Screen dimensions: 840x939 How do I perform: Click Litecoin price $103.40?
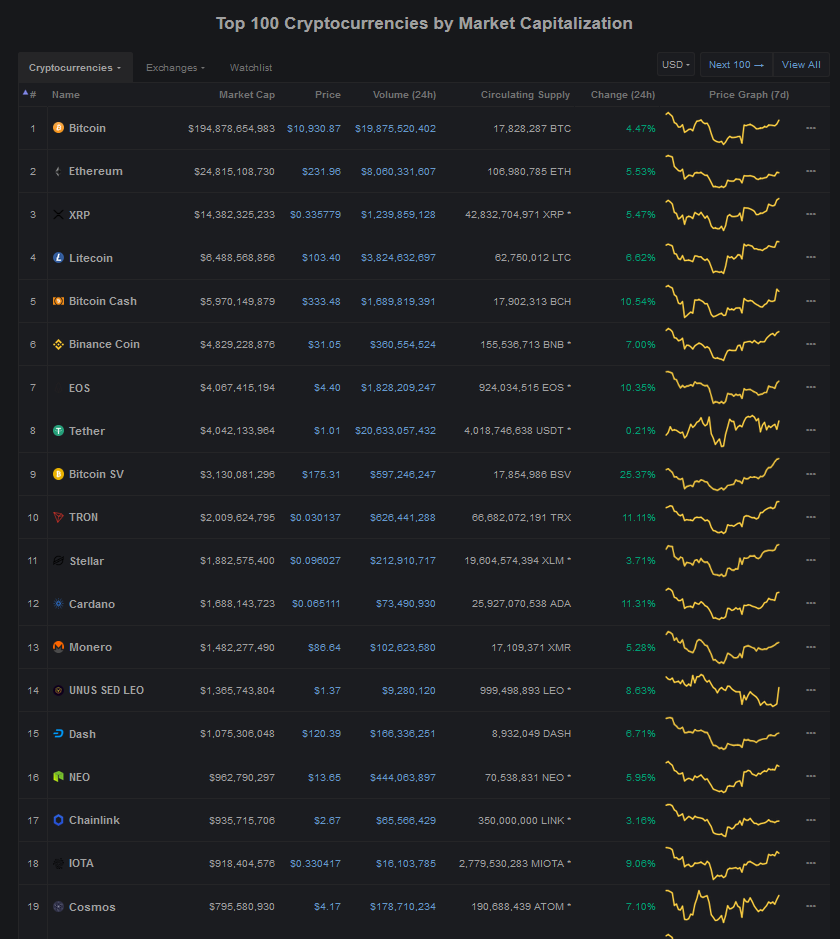[x=321, y=258]
